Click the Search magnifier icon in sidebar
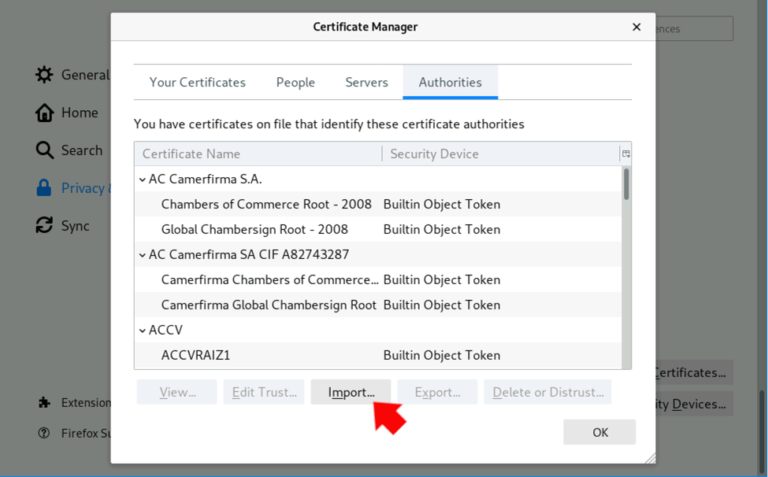Image resolution: width=768 pixels, height=477 pixels. [44, 150]
